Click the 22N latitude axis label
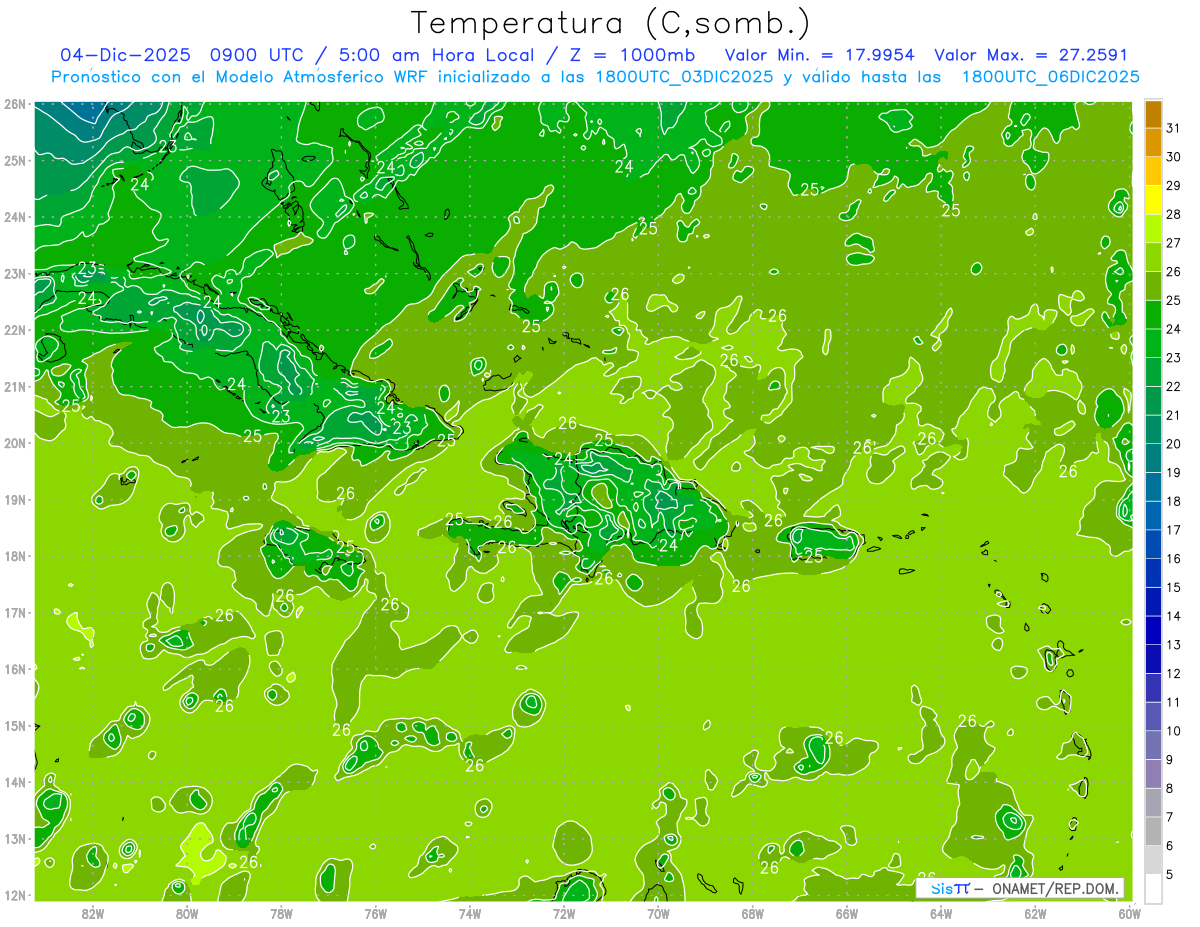Image resolution: width=1200 pixels, height=927 pixels. 14,330
